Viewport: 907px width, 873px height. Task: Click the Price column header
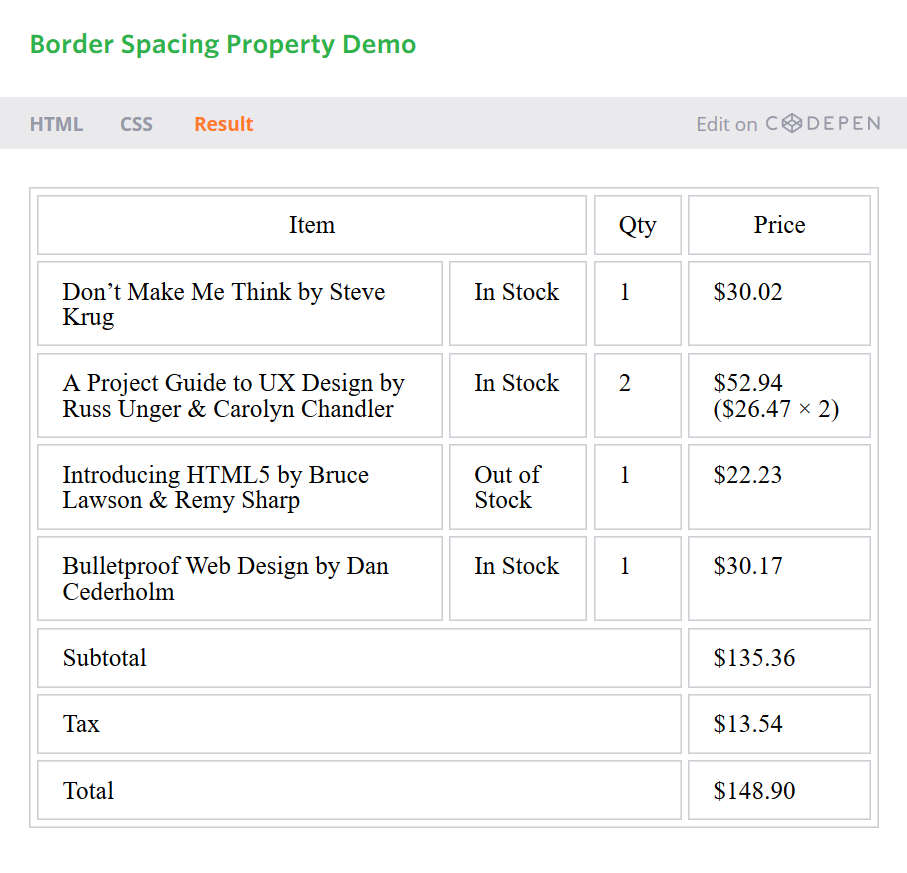pos(779,225)
